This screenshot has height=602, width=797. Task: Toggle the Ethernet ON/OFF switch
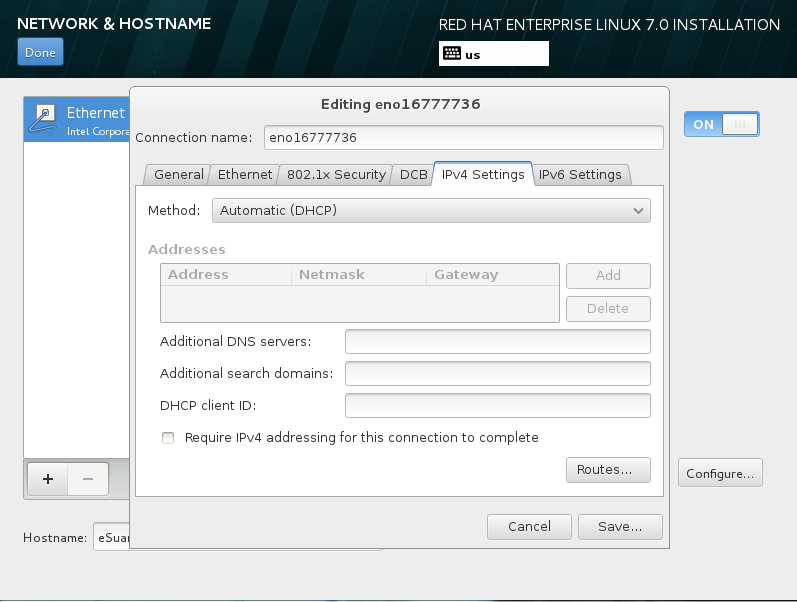[721, 124]
